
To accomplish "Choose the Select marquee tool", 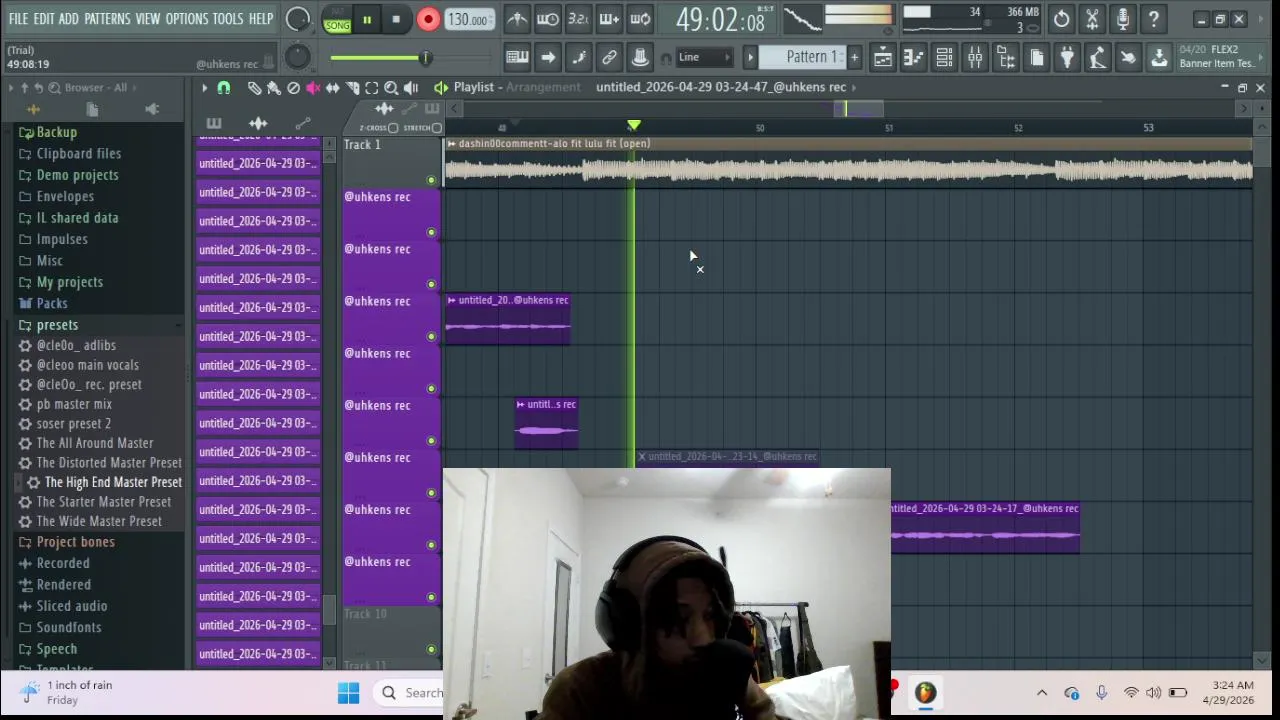I will pyautogui.click(x=371, y=88).
